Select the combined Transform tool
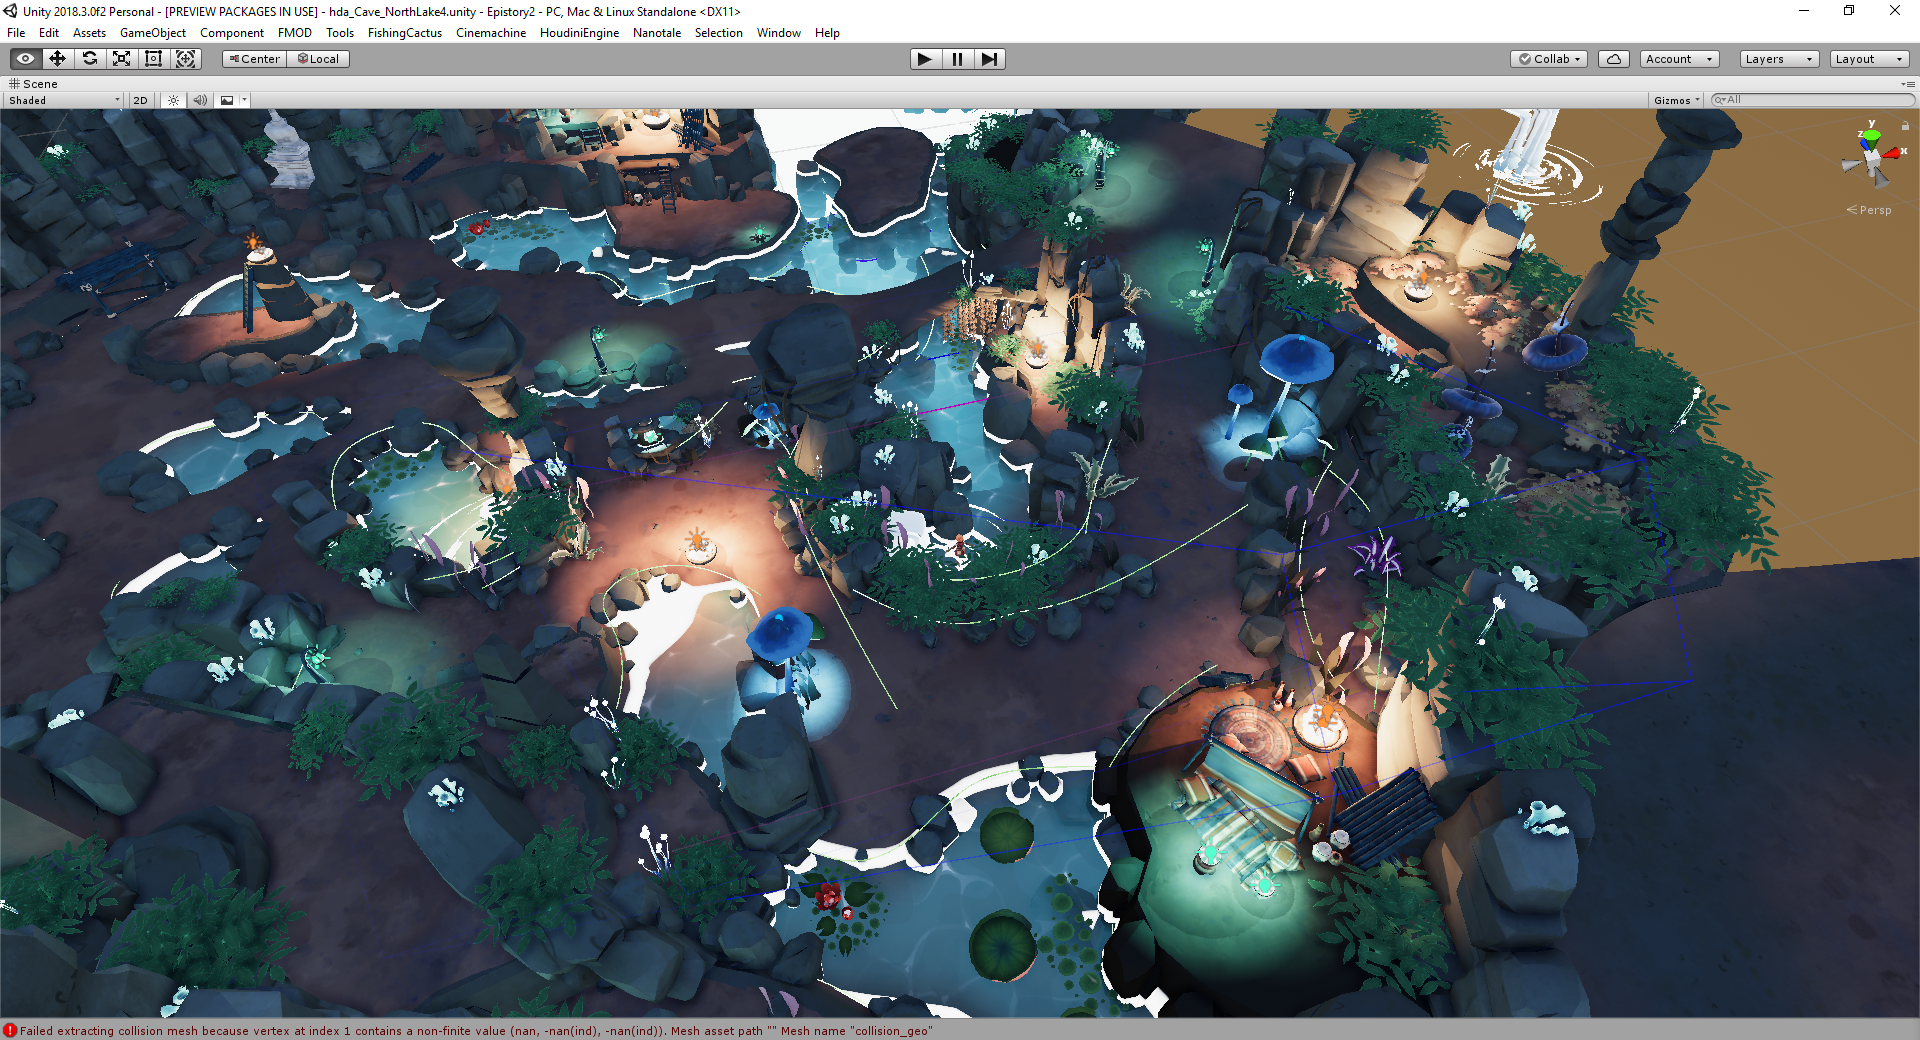The width and height of the screenshot is (1920, 1040). 186,59
